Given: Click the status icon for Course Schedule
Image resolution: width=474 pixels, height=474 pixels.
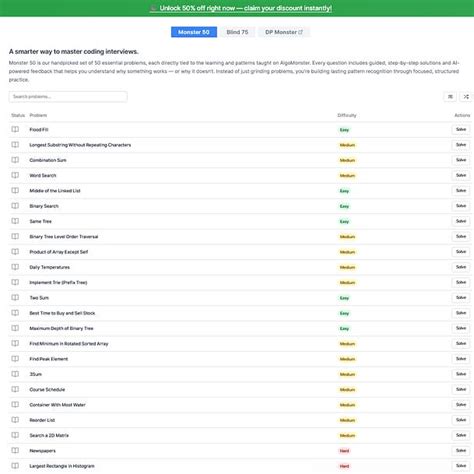Looking at the screenshot, I should tap(15, 389).
